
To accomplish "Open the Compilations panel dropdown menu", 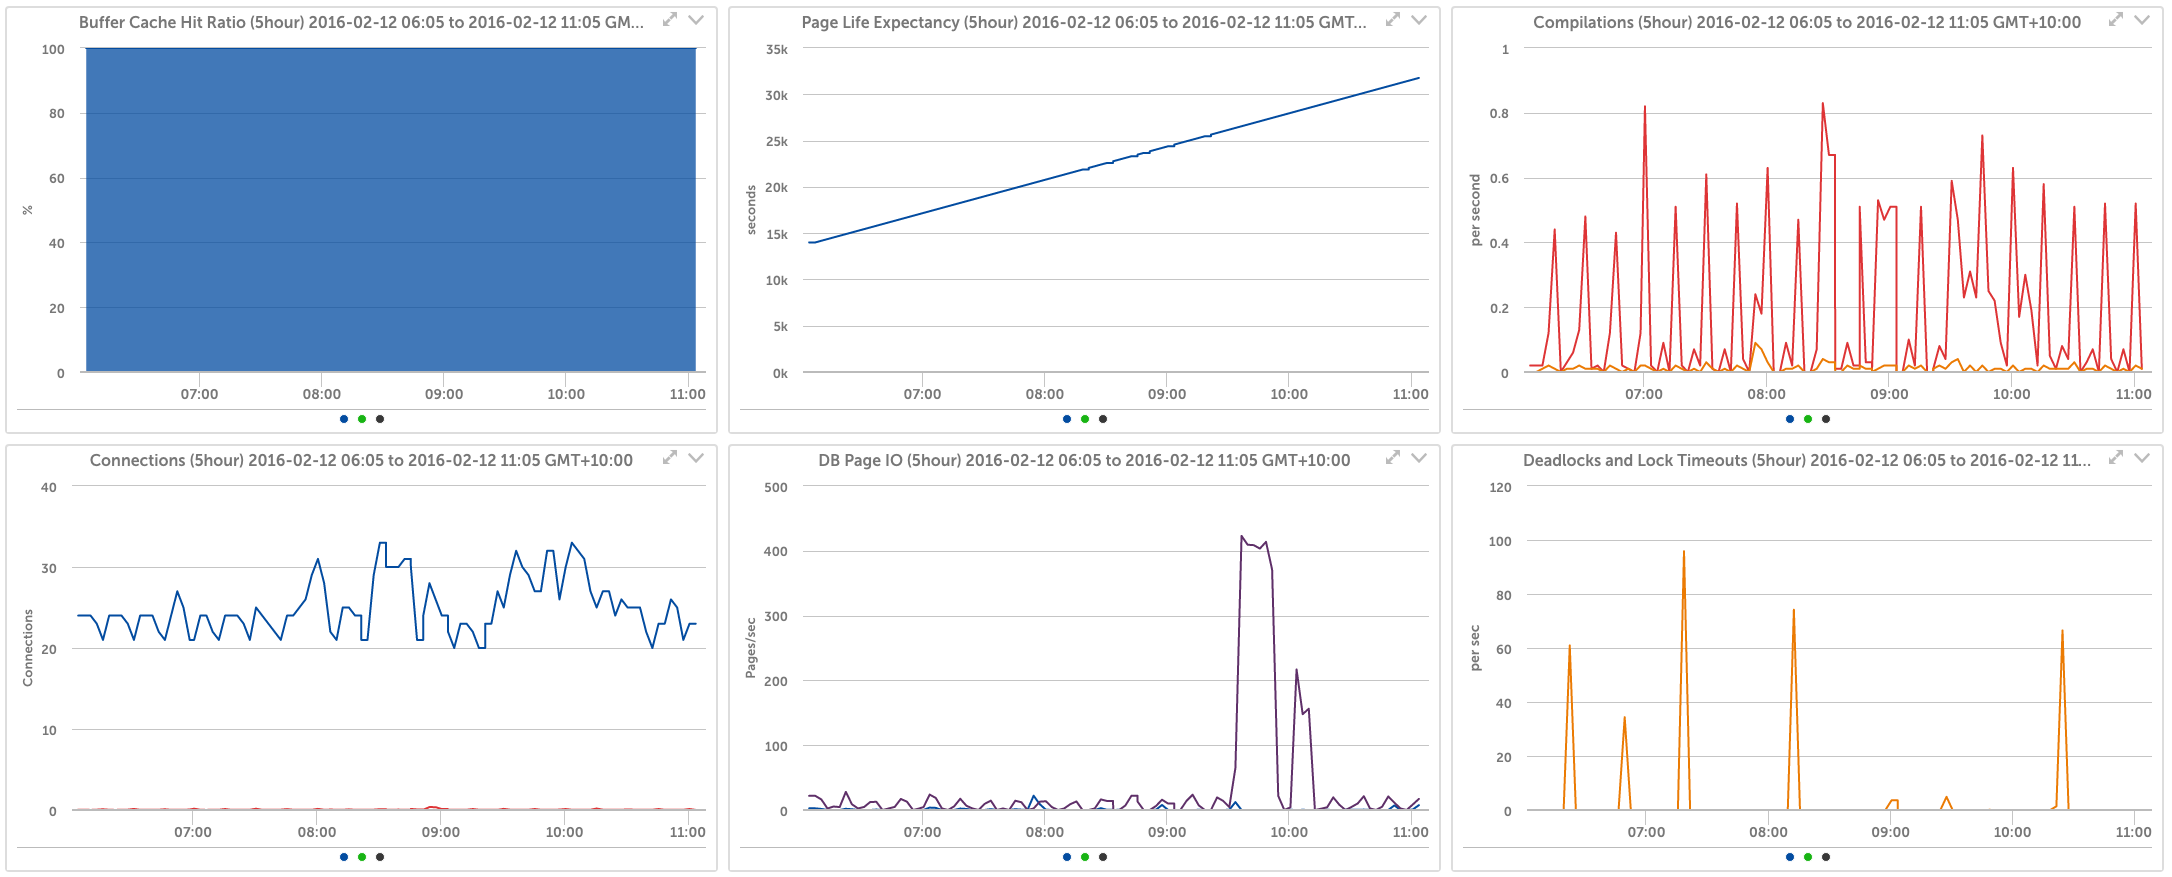I will tap(2142, 20).
